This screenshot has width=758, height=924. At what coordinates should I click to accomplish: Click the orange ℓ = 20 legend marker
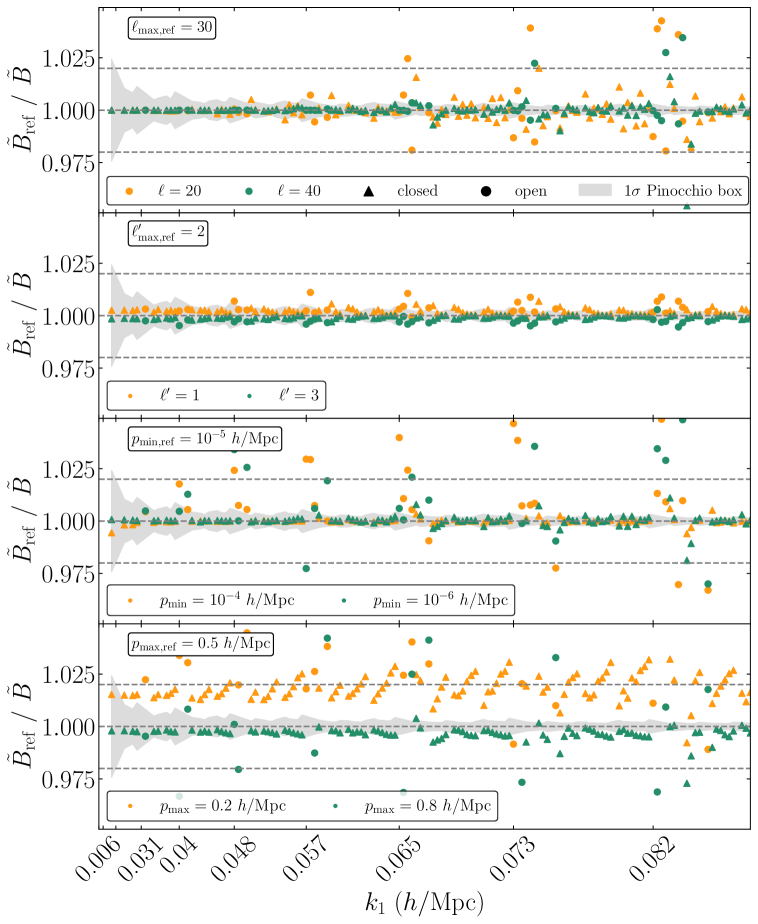(130, 191)
